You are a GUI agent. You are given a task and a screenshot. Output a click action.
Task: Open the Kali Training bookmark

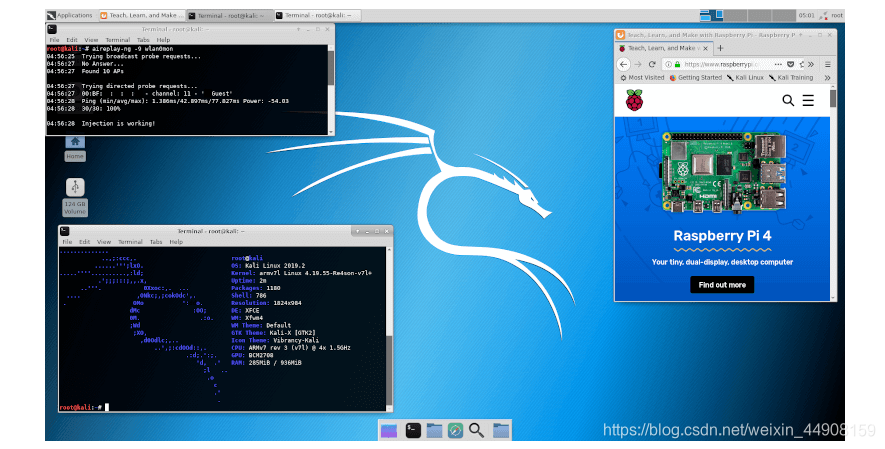(791, 78)
